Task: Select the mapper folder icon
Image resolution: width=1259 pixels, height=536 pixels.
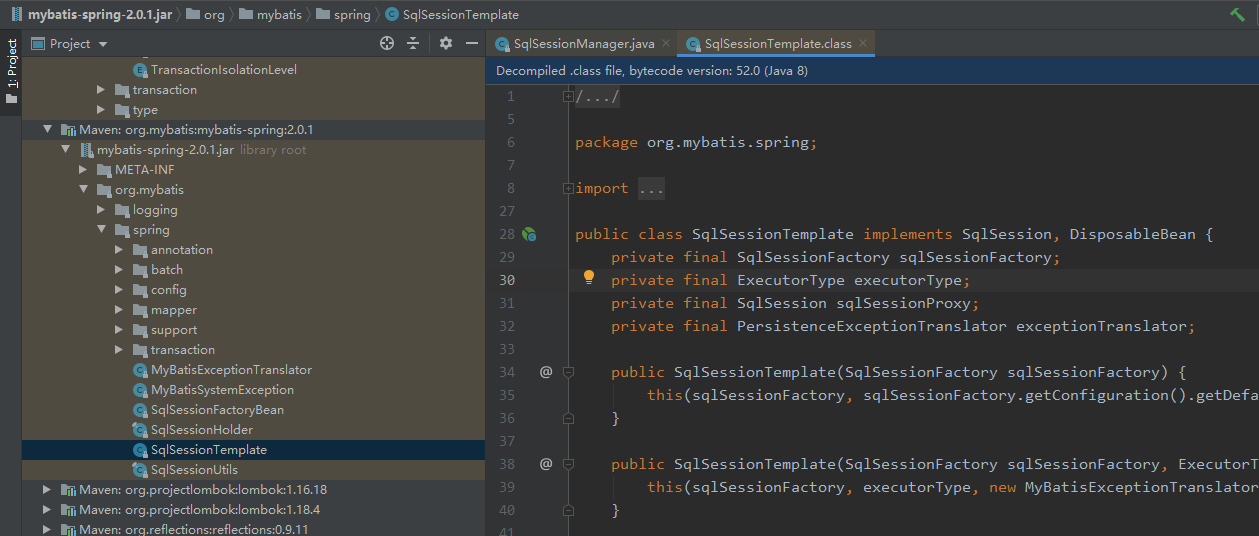Action: point(140,310)
